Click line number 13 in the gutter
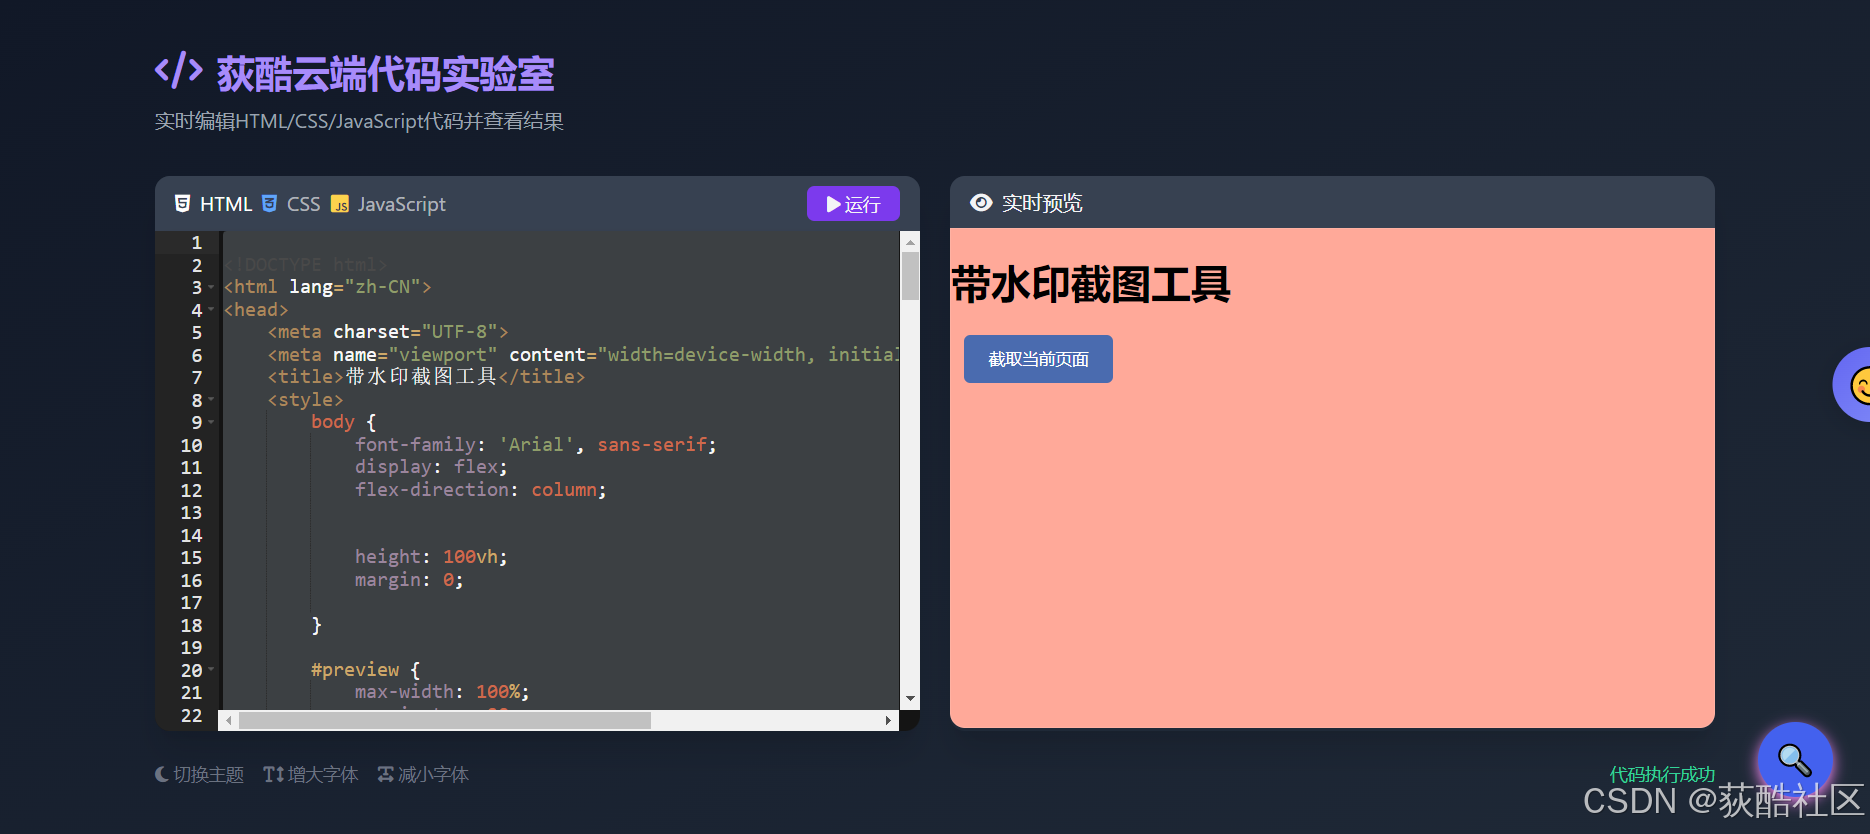 coord(191,513)
